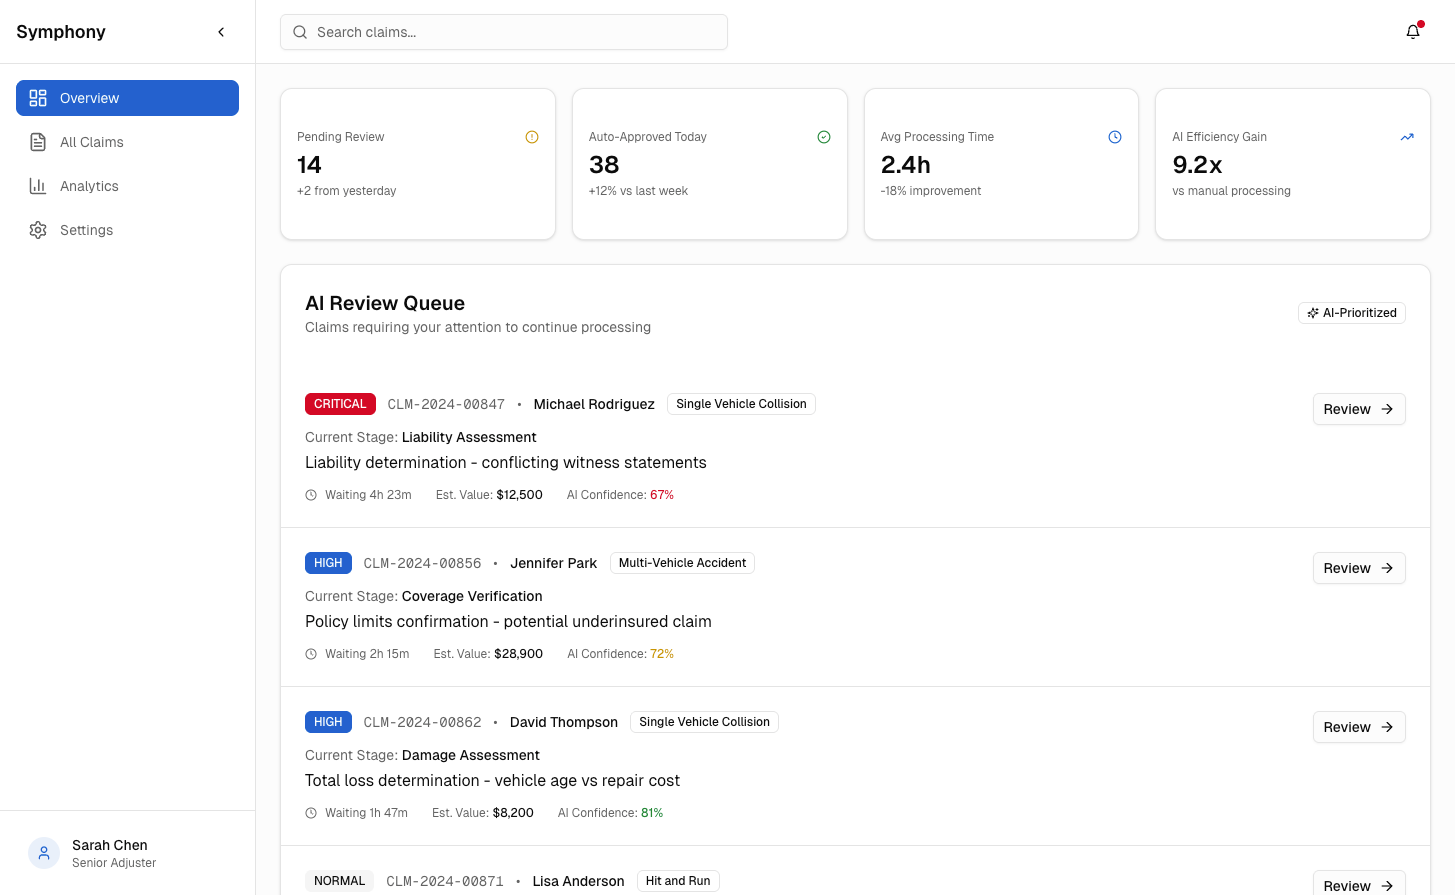Viewport: 1455px width, 895px height.
Task: Click the AI-Prioritized button
Action: coord(1351,312)
